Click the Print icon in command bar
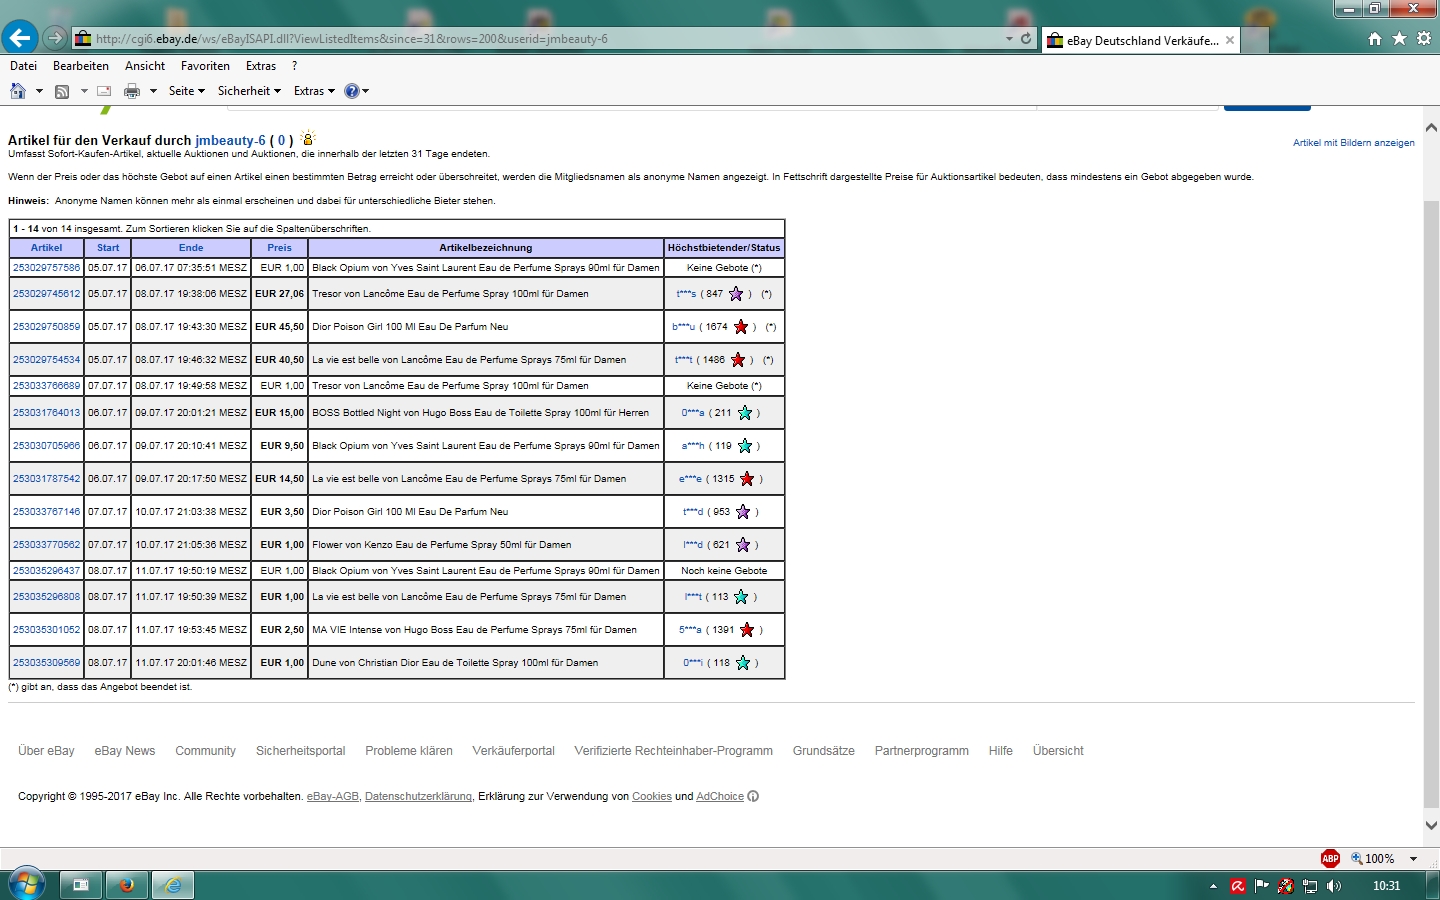The height and width of the screenshot is (900, 1440). click(132, 91)
